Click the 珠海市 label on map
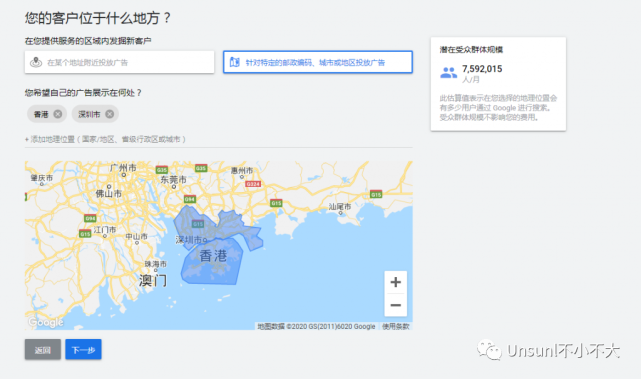Image resolution: width=641 pixels, height=379 pixels. pyautogui.click(x=155, y=264)
